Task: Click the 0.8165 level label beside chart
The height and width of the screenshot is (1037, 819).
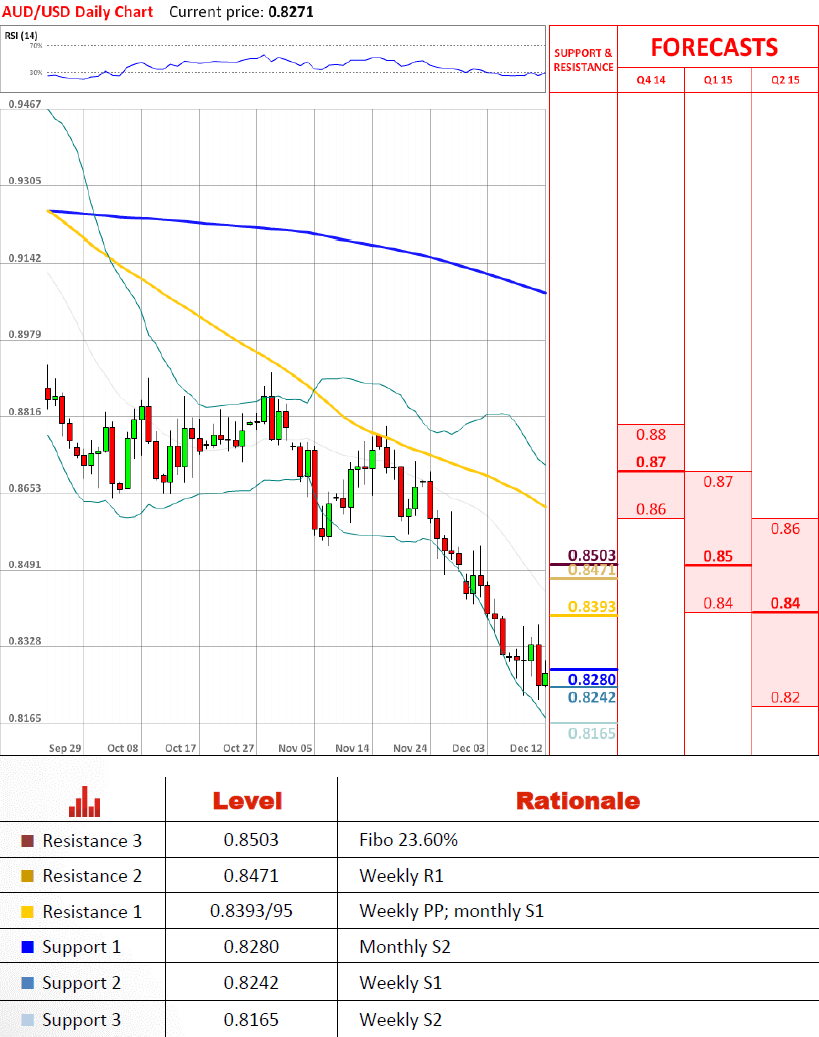Action: point(591,733)
